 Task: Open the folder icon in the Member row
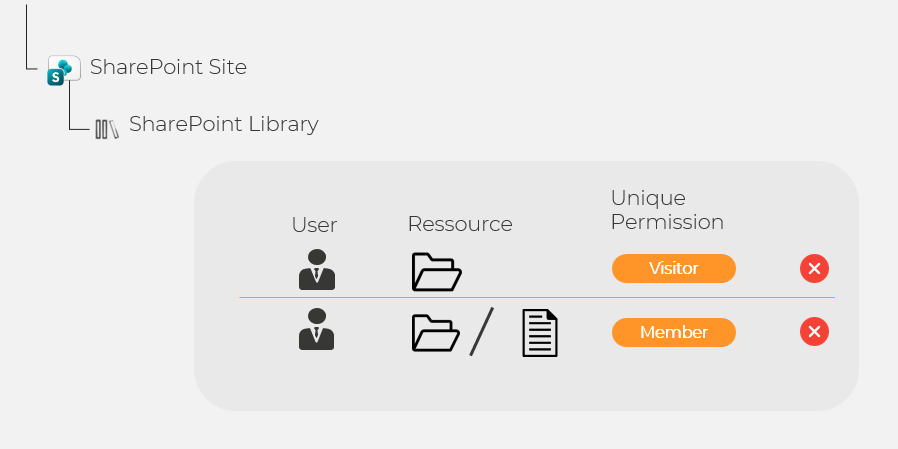tap(436, 332)
